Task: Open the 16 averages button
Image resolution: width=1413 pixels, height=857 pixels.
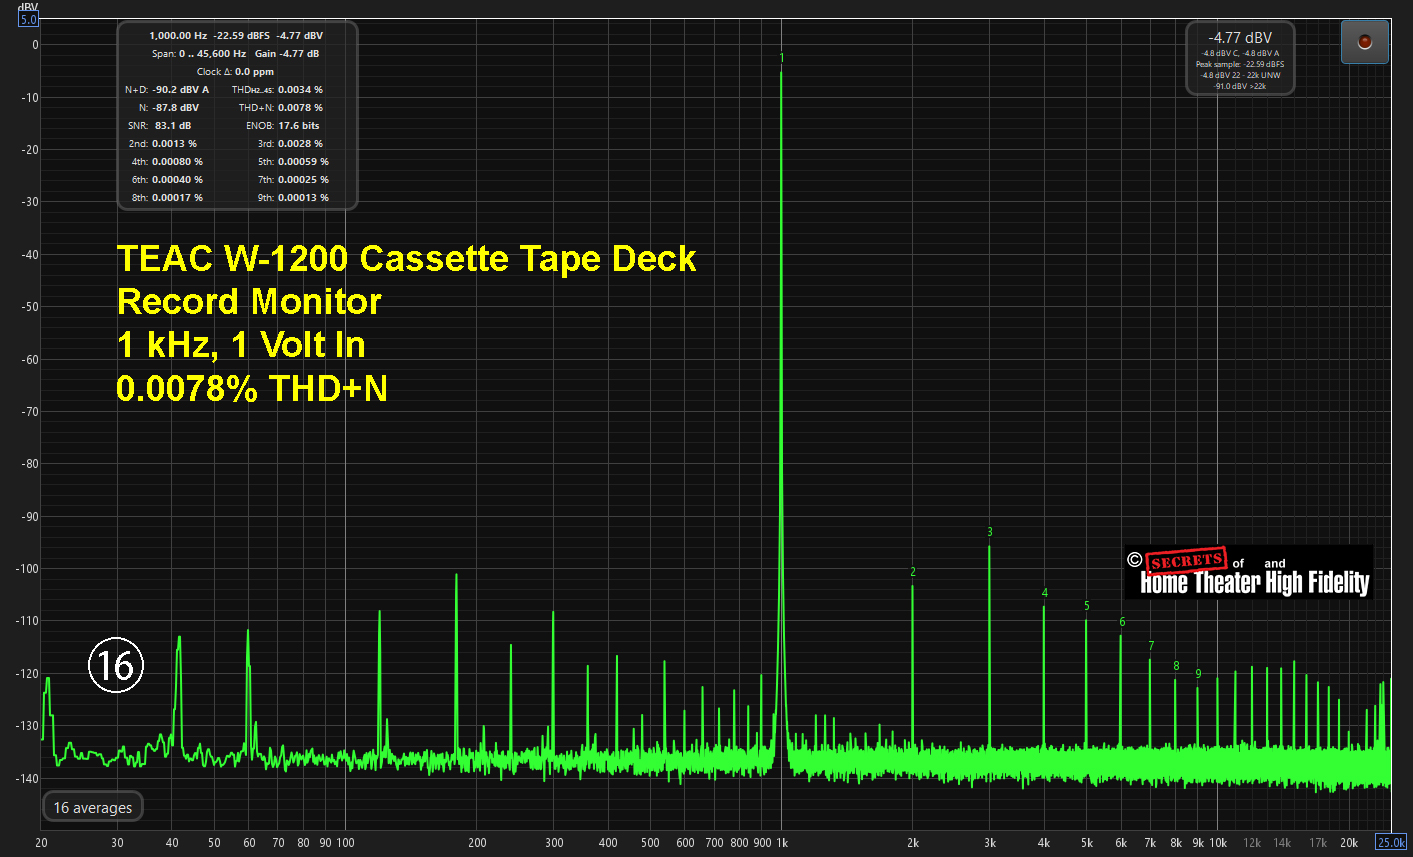Action: (93, 807)
